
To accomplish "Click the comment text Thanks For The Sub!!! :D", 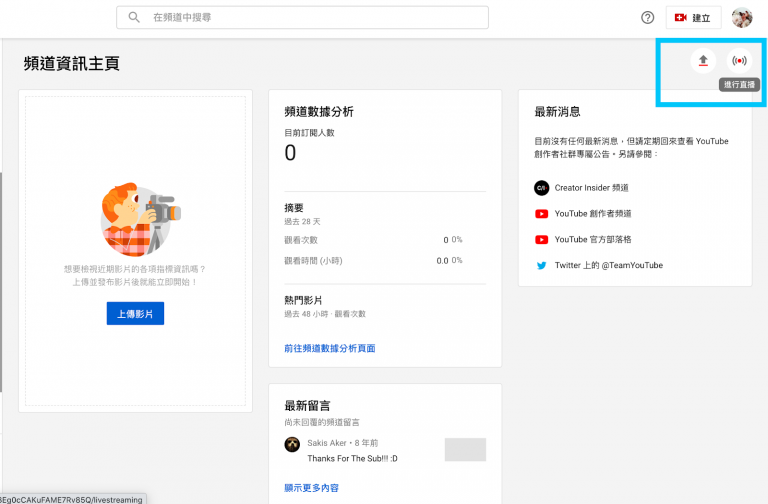I will click(352, 458).
